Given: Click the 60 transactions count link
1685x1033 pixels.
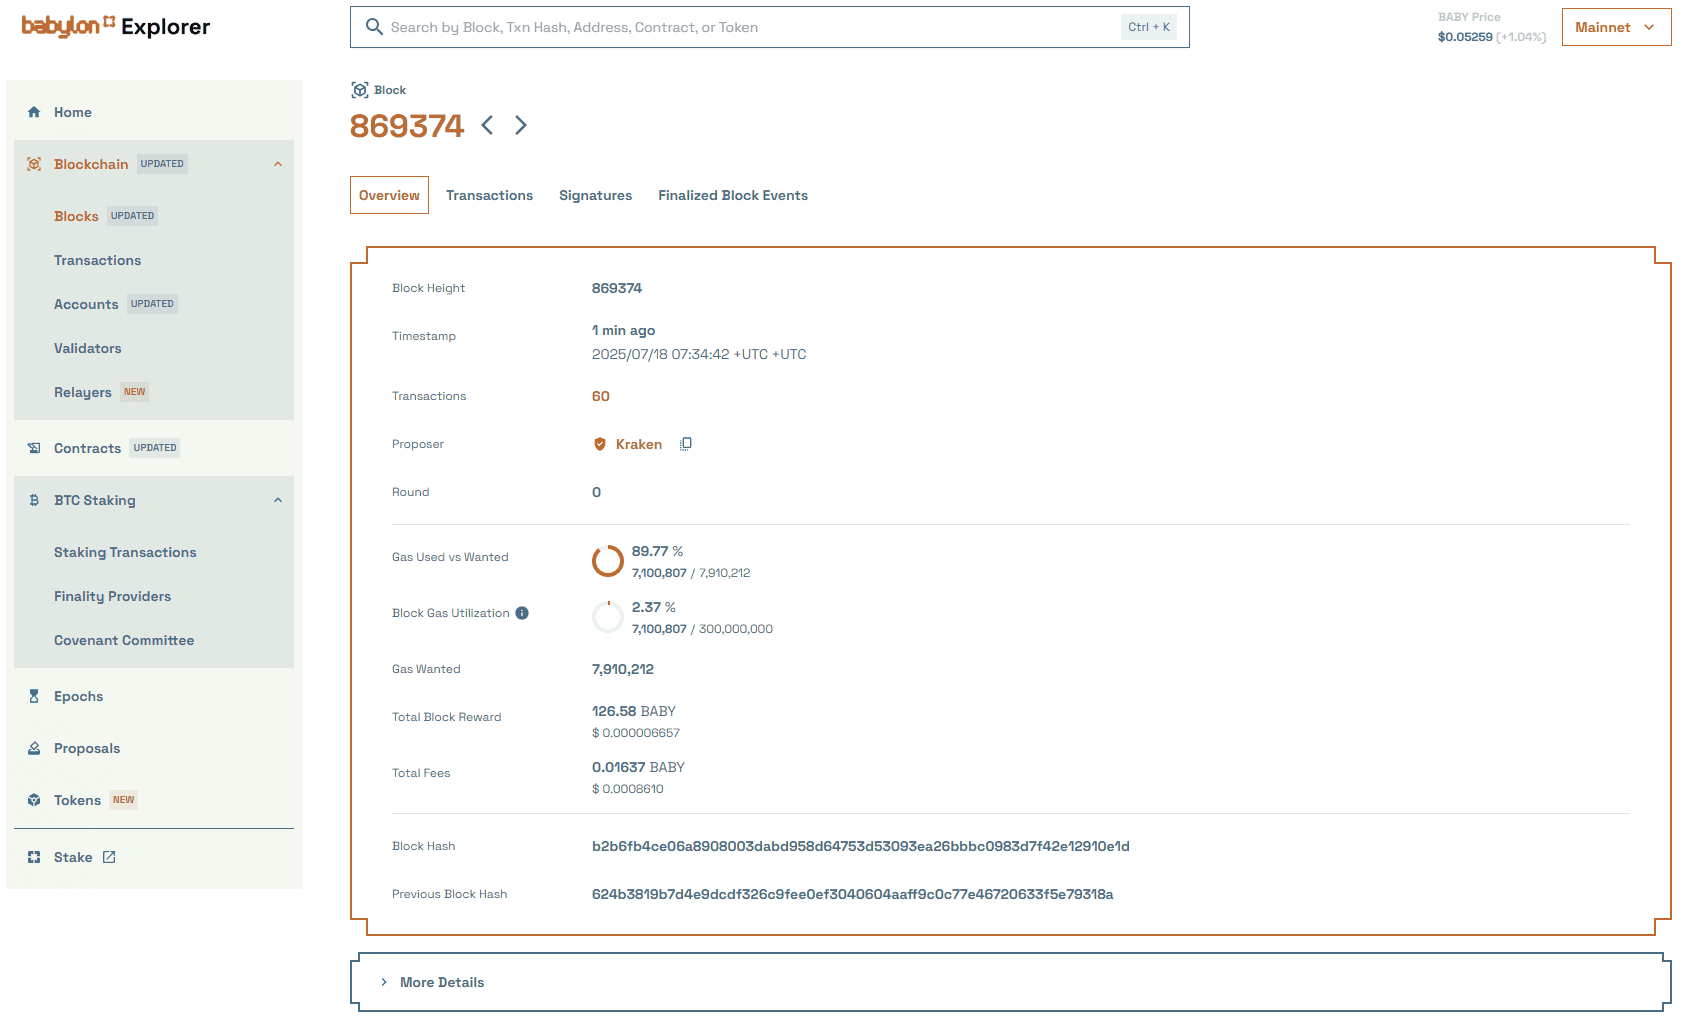Looking at the screenshot, I should (600, 396).
